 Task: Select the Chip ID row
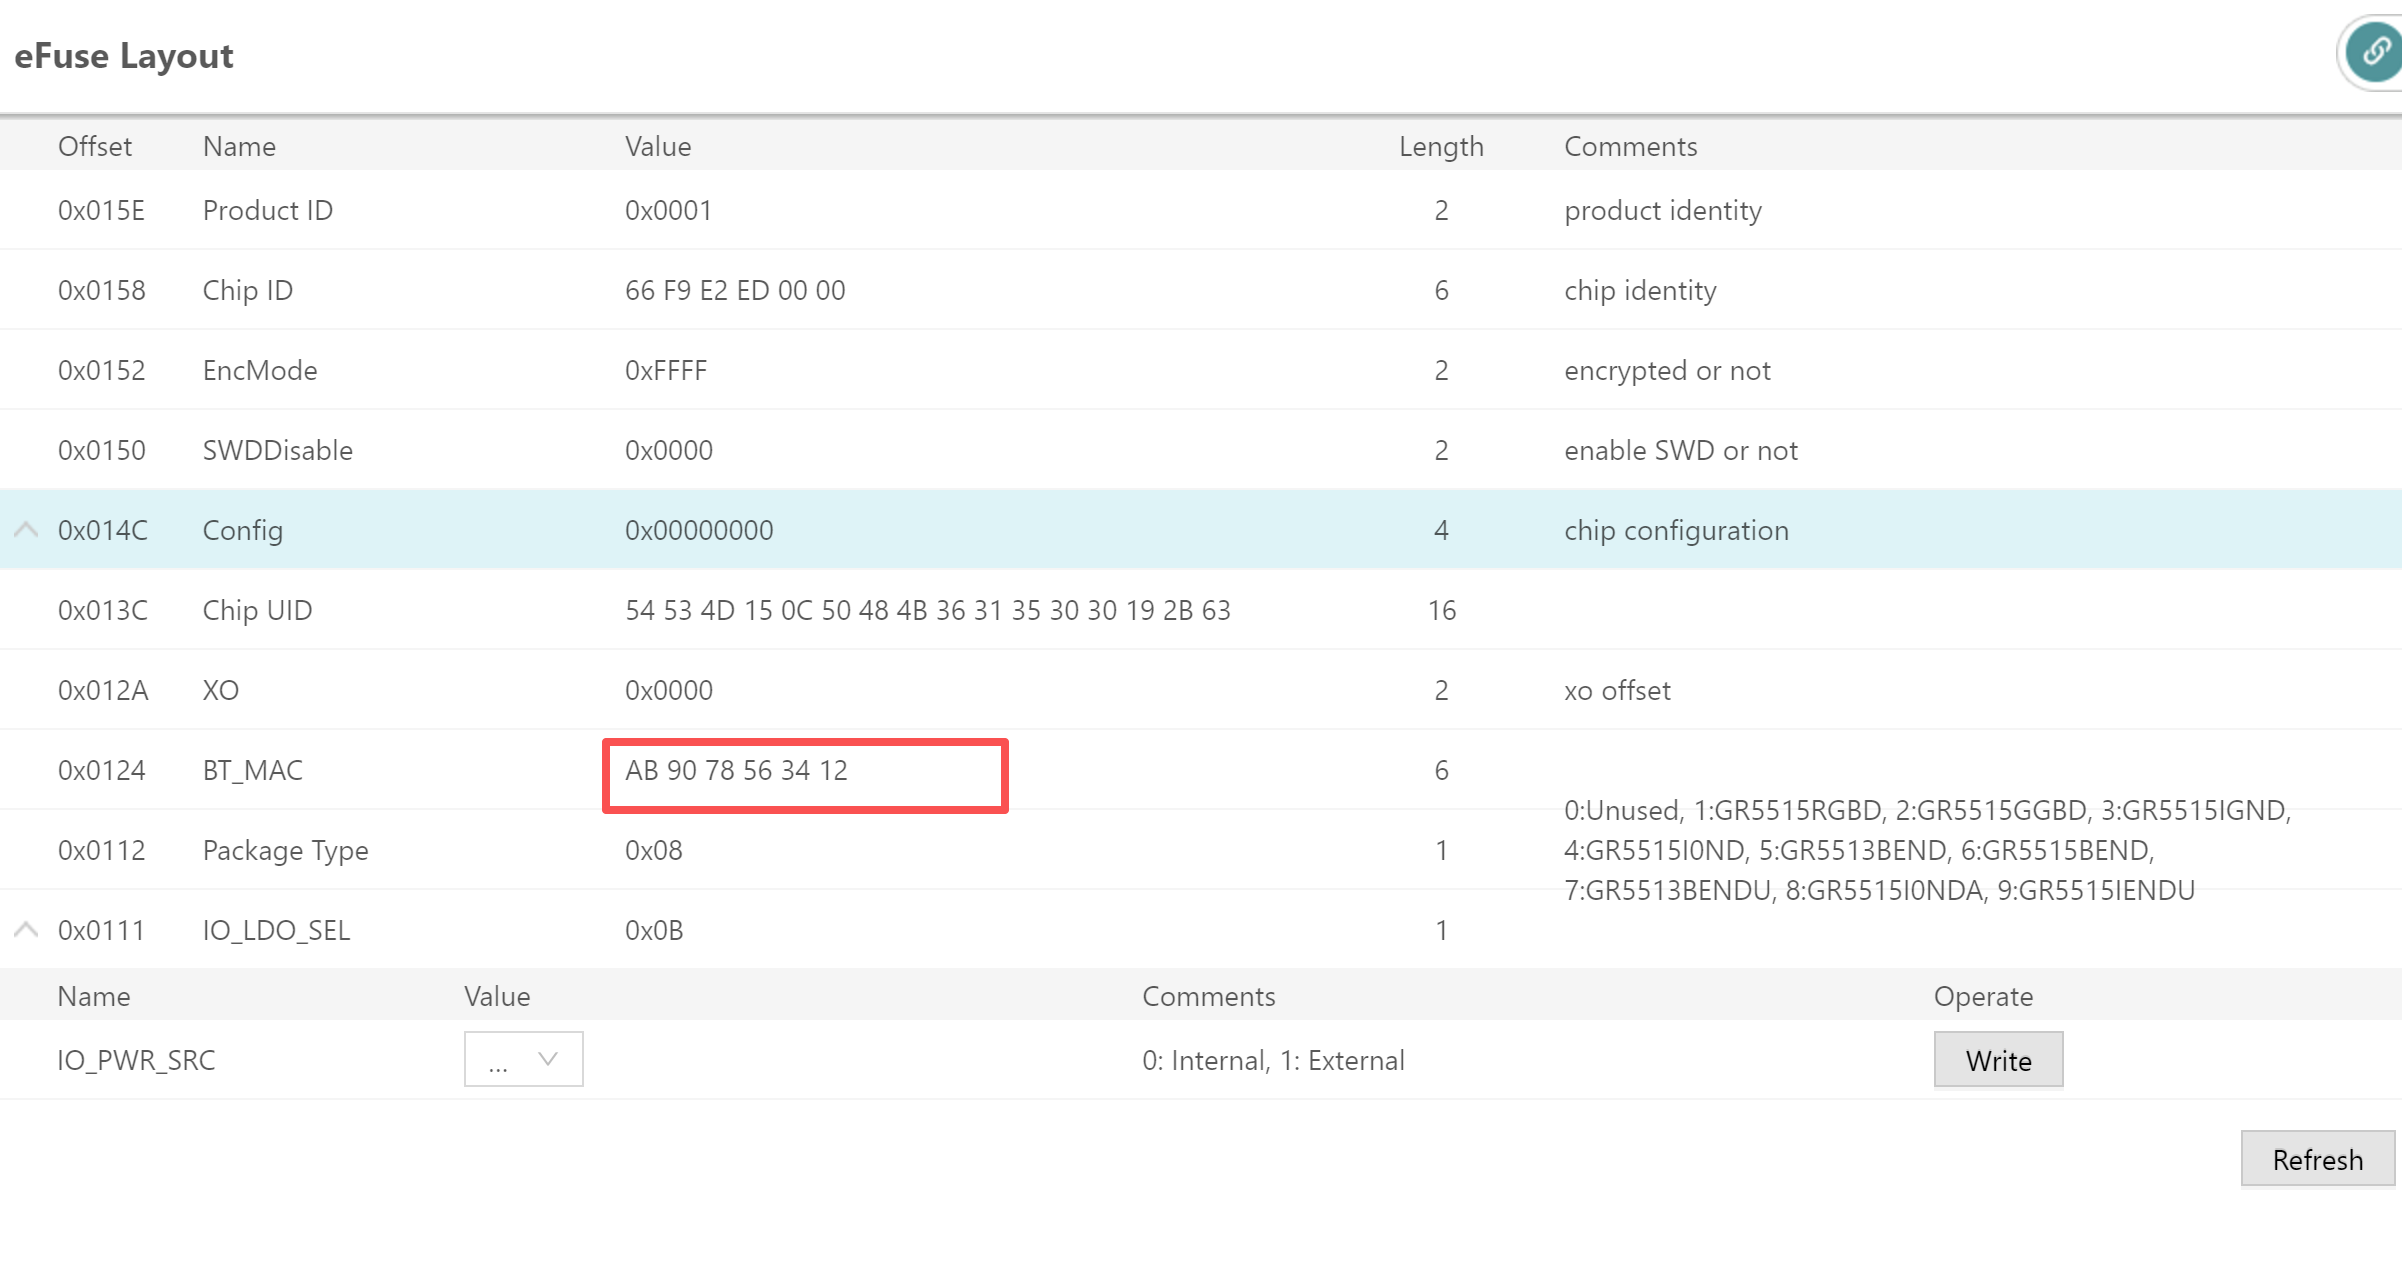click(1201, 290)
